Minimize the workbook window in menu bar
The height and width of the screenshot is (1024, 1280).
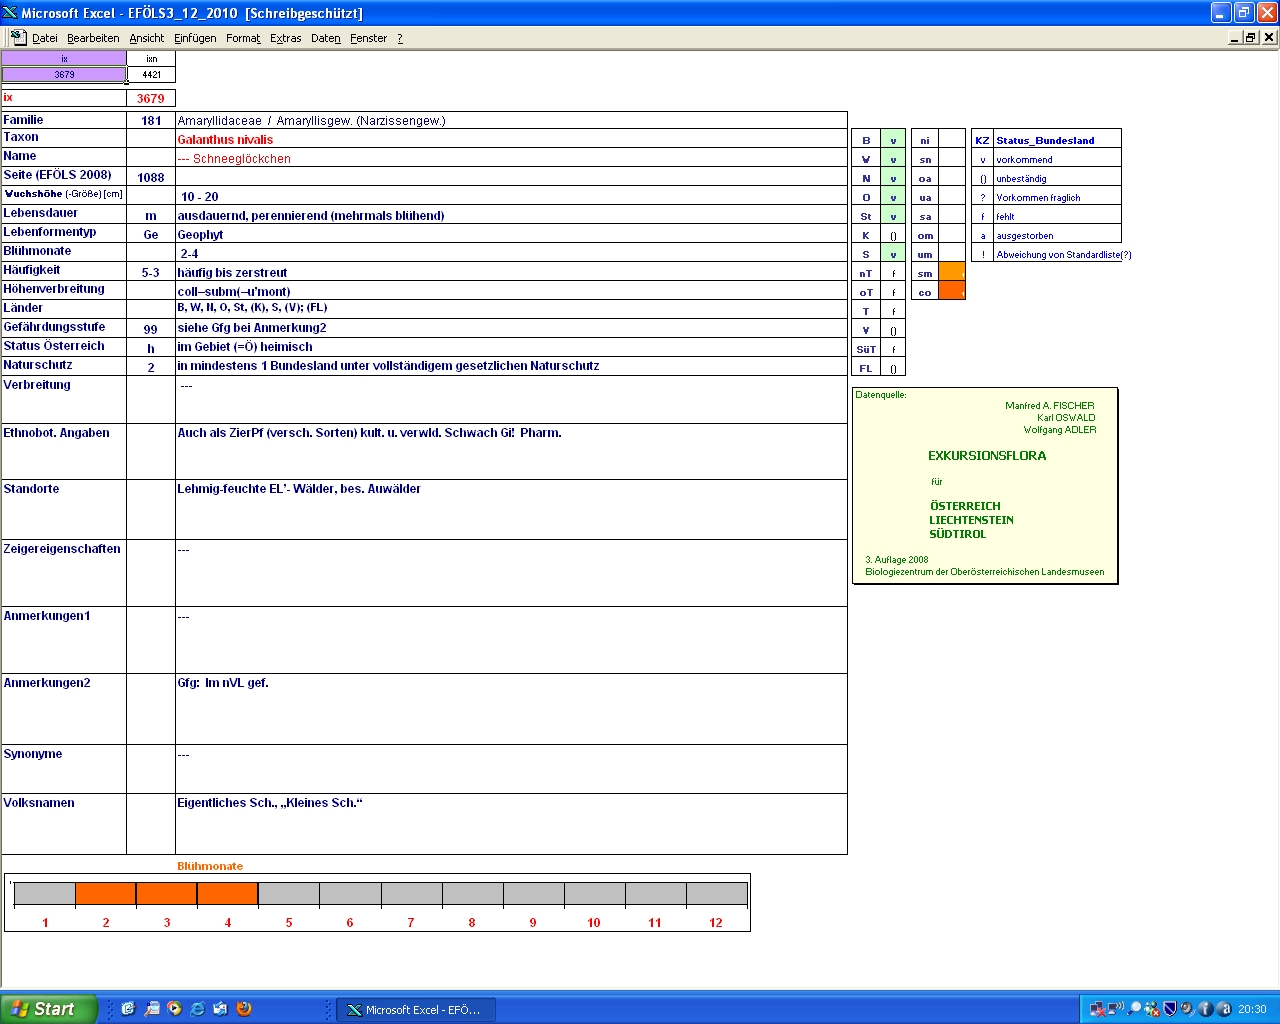pos(1235,37)
